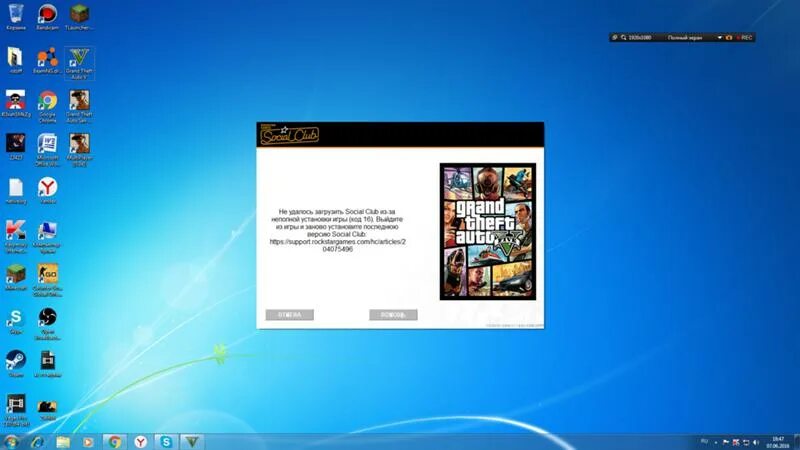Viewport: 800px width, 450px height.
Task: Switch to Yandex browser on taskbar
Action: pos(141,442)
